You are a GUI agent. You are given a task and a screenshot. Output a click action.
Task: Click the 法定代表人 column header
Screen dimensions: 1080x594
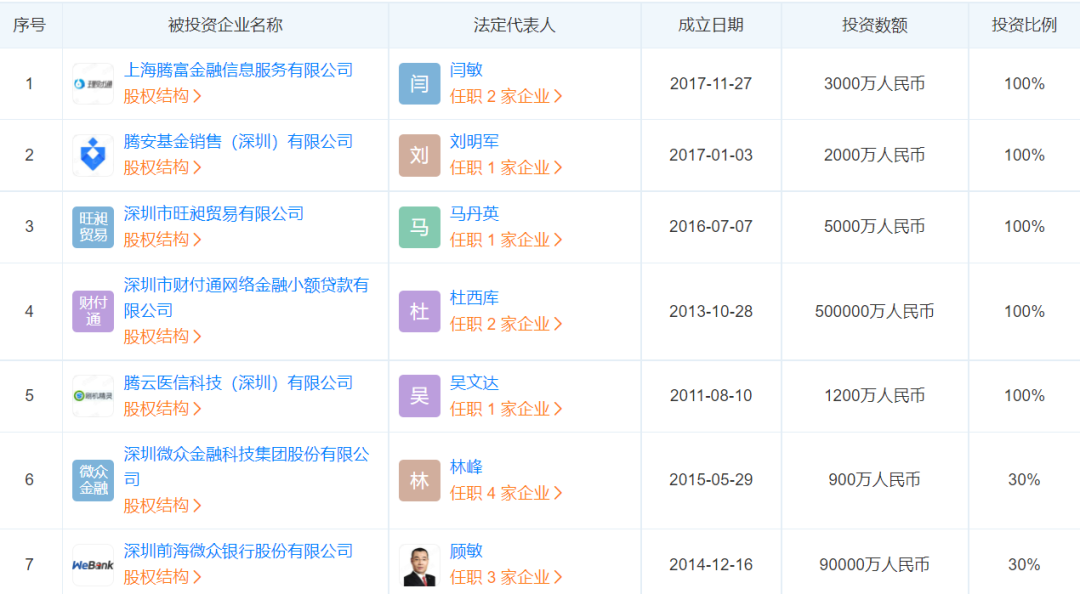coord(515,25)
